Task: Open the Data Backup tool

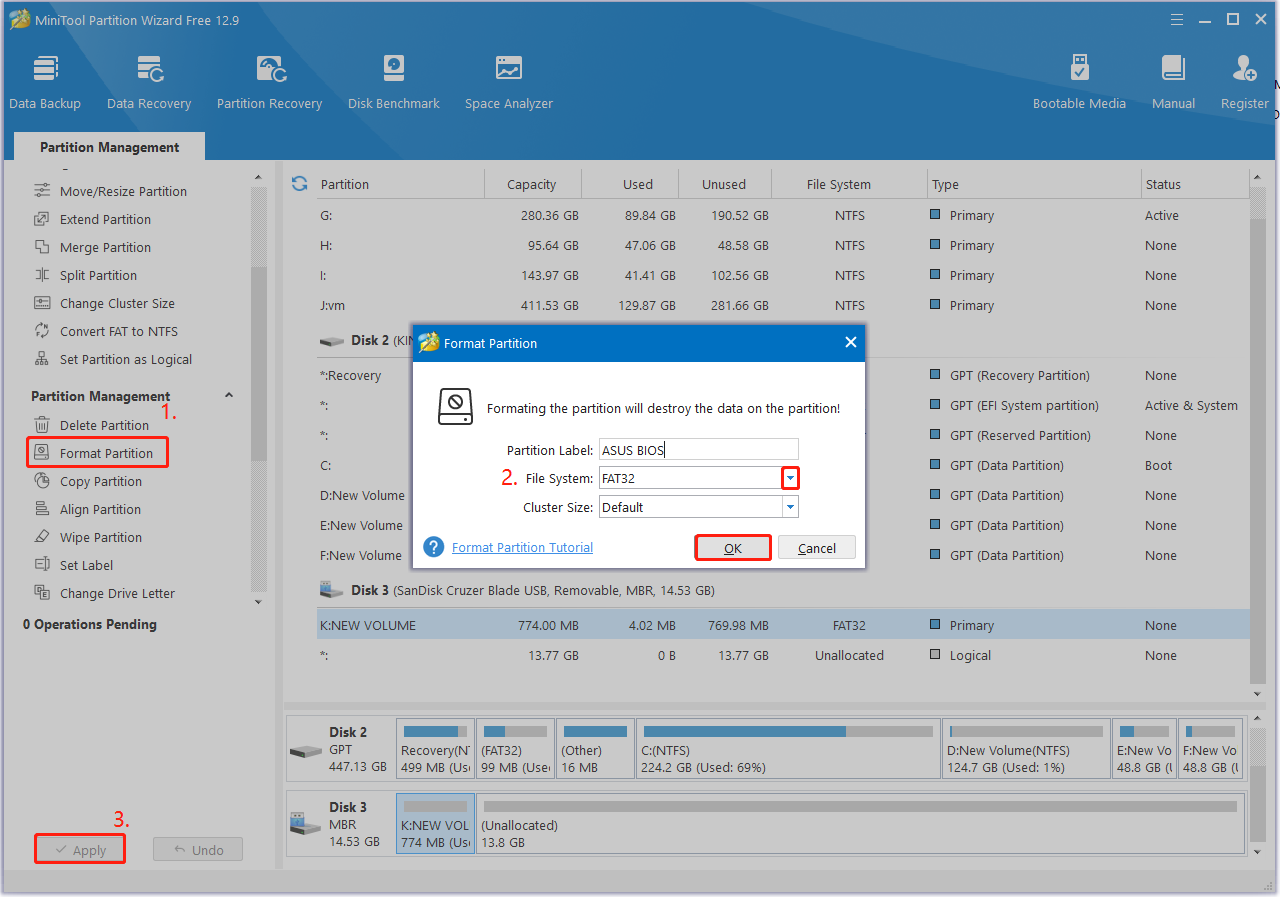Action: coord(45,83)
